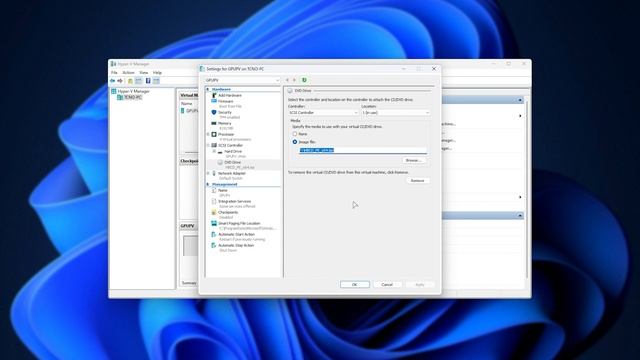
Task: Go to previous VM with left arrow in settings
Action: [287, 80]
